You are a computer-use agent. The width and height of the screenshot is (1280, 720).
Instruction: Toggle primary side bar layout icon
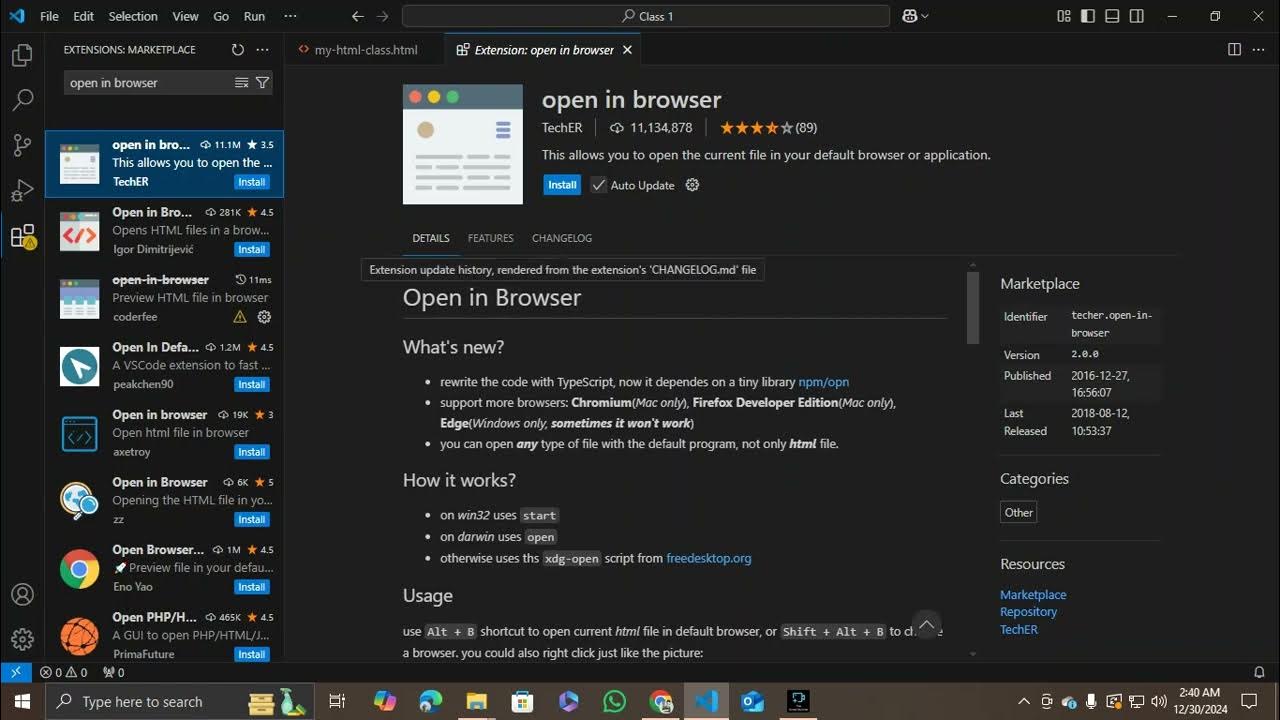[1087, 16]
